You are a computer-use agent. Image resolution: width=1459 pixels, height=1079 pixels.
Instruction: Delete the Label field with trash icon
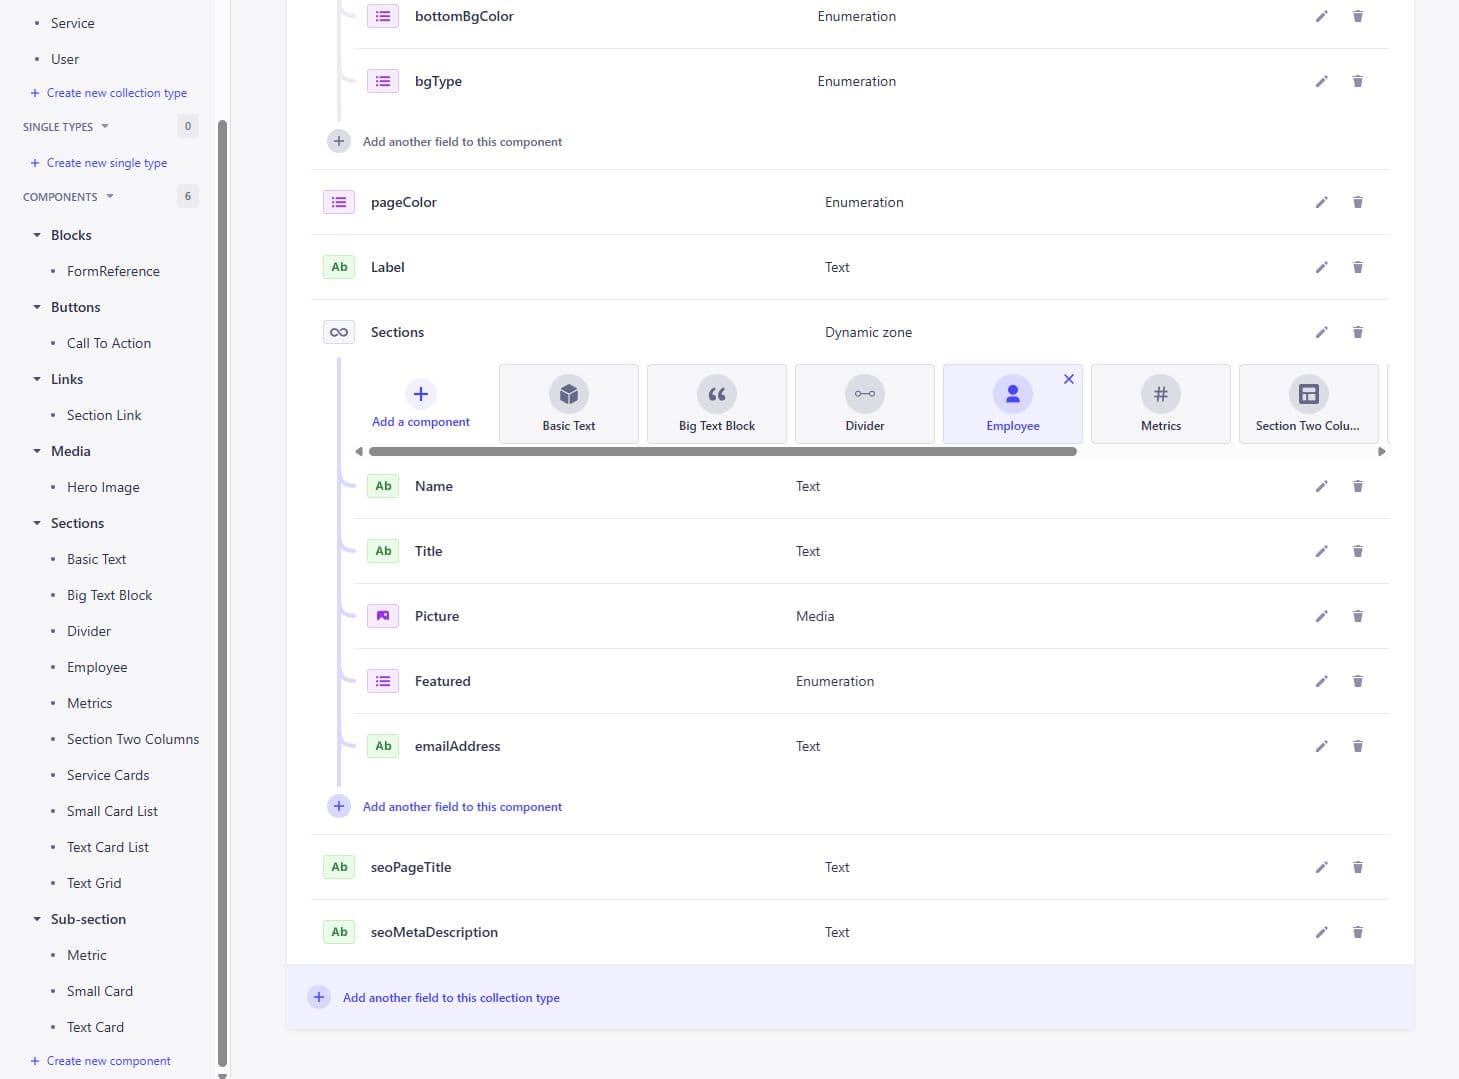tap(1357, 267)
